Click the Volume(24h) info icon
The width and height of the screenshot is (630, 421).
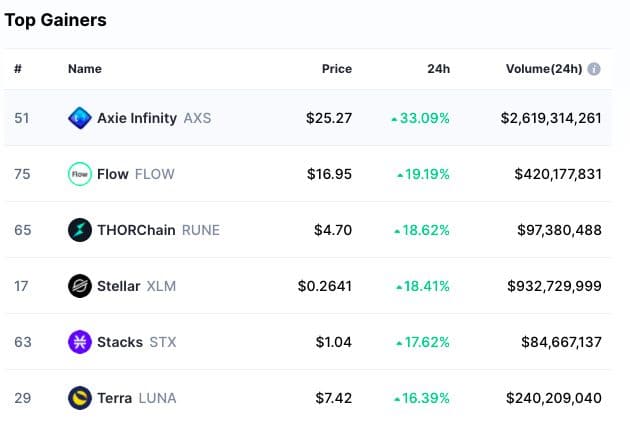coord(594,69)
